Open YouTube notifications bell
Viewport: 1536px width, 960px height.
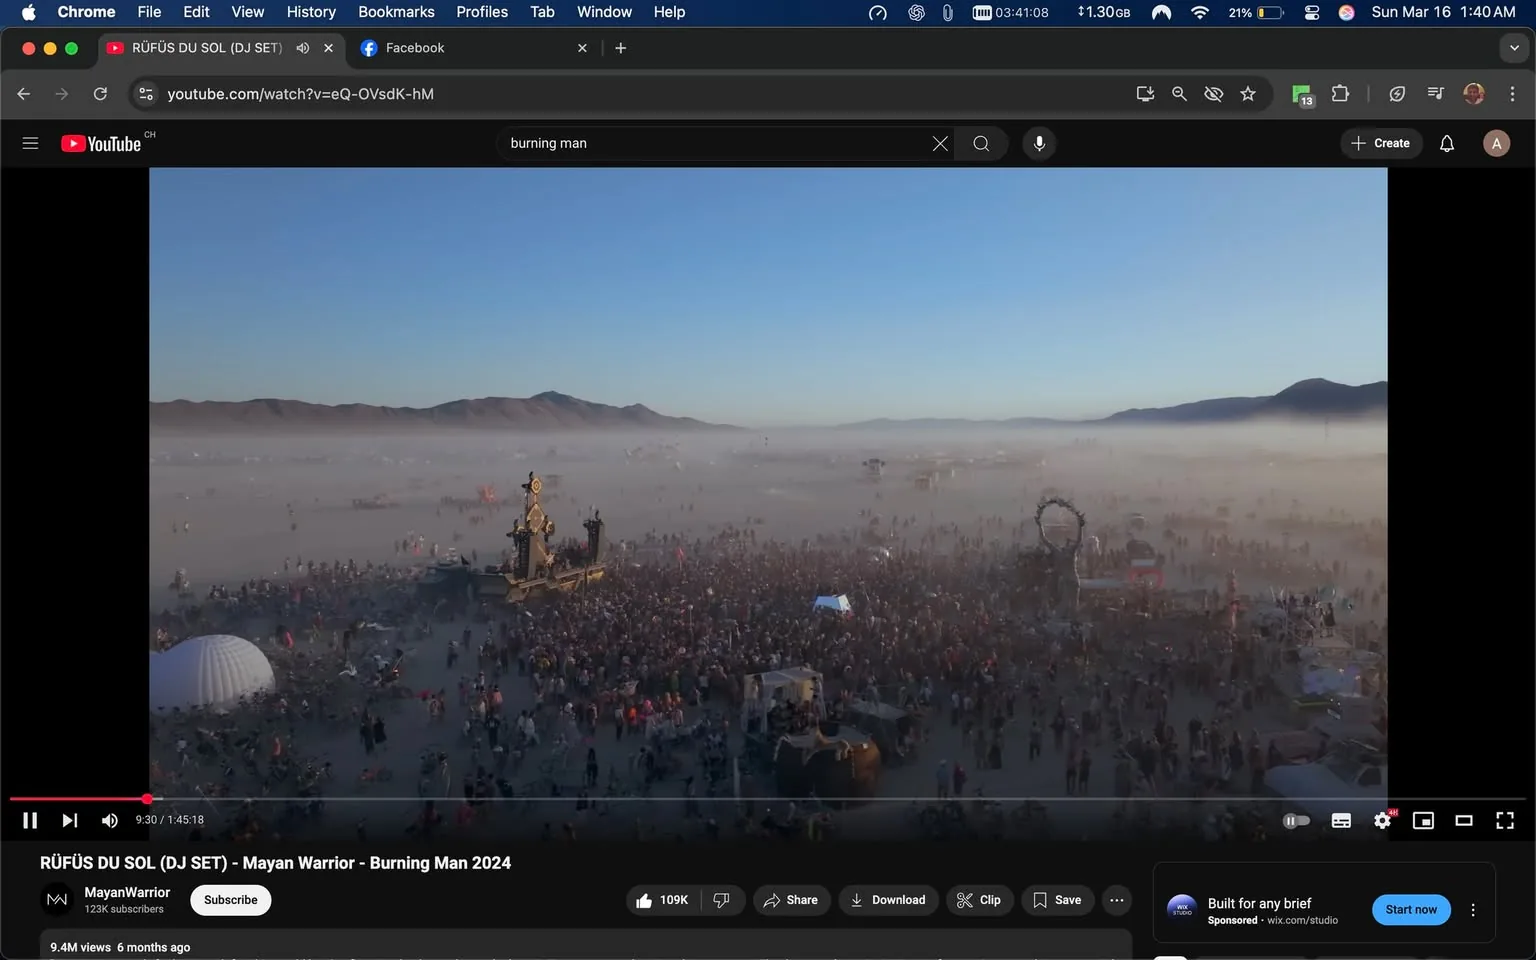(x=1446, y=143)
